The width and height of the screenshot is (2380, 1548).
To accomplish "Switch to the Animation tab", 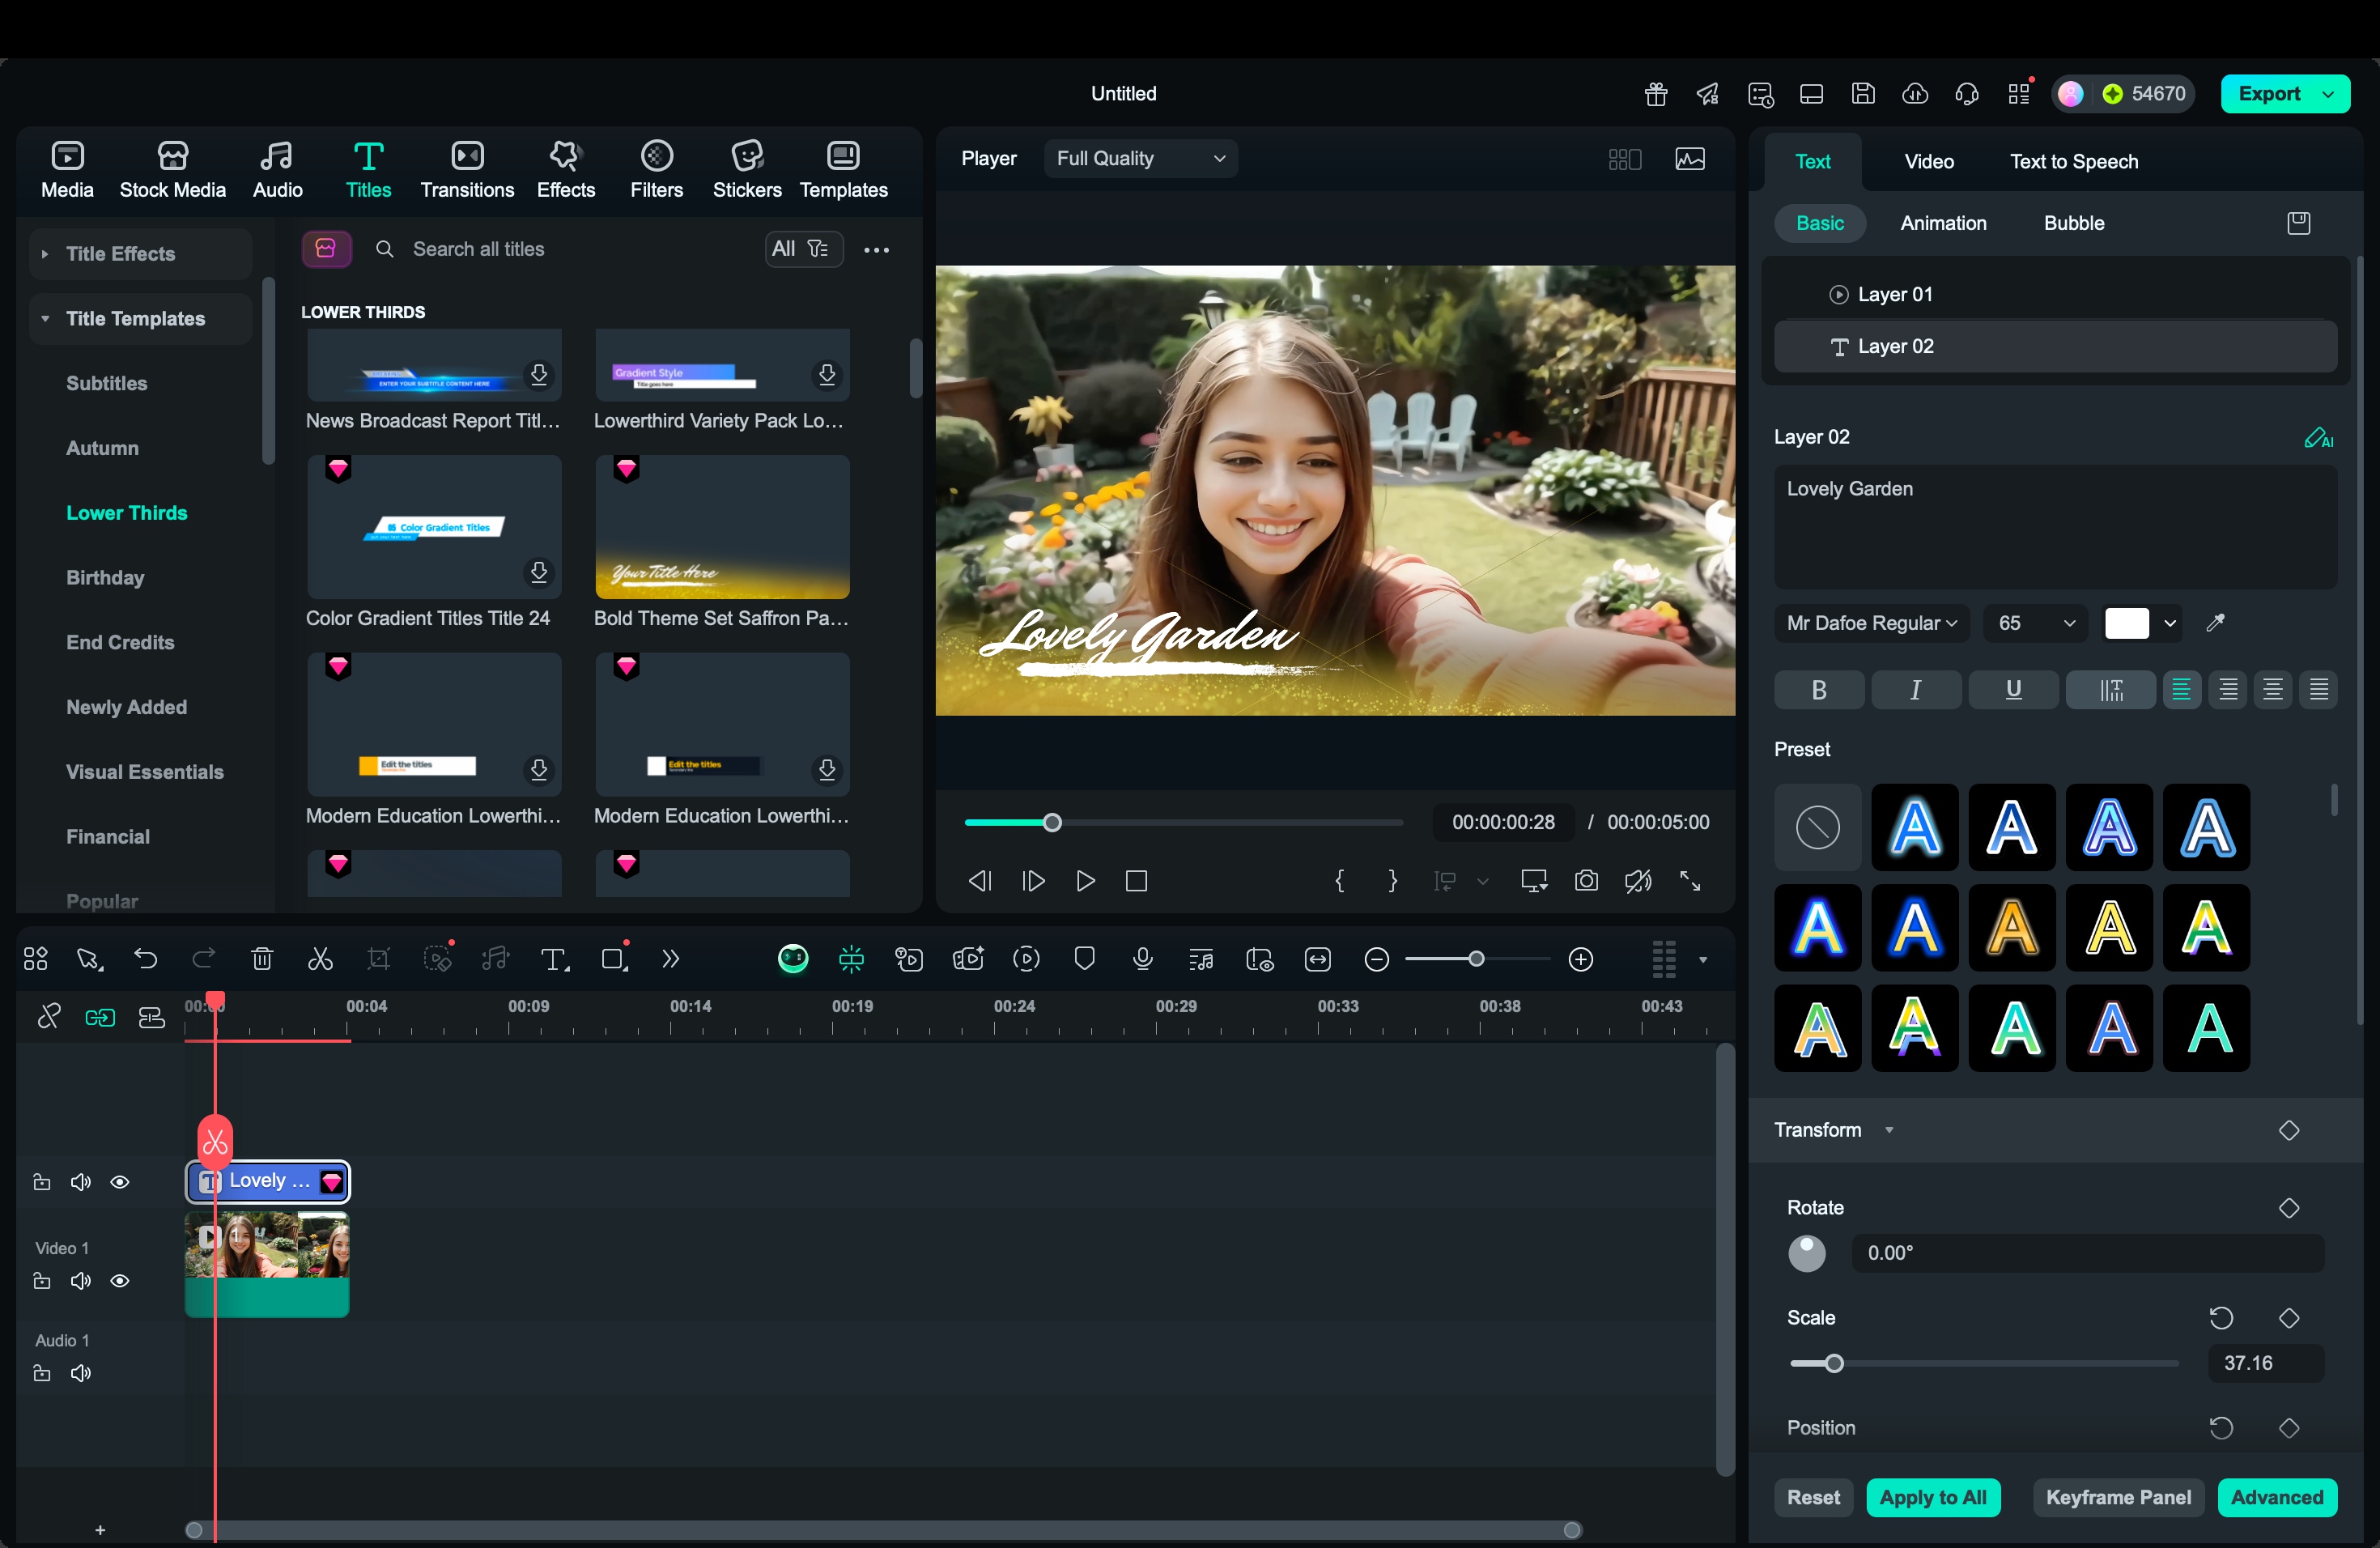I will (1942, 223).
